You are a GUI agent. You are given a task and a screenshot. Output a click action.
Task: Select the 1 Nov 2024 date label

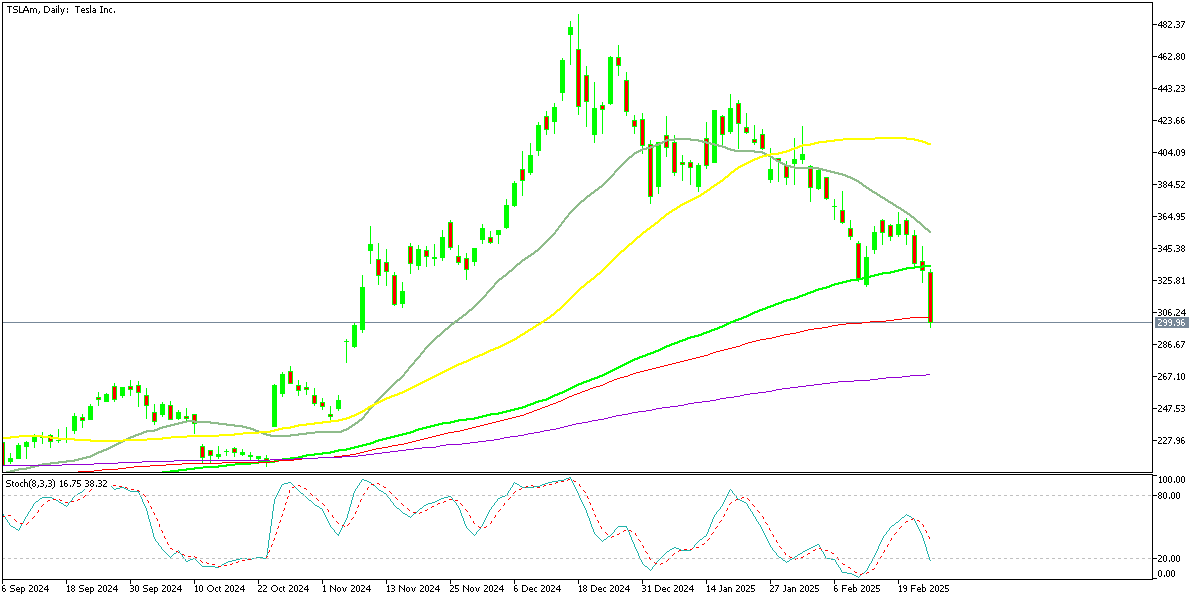pyautogui.click(x=347, y=590)
